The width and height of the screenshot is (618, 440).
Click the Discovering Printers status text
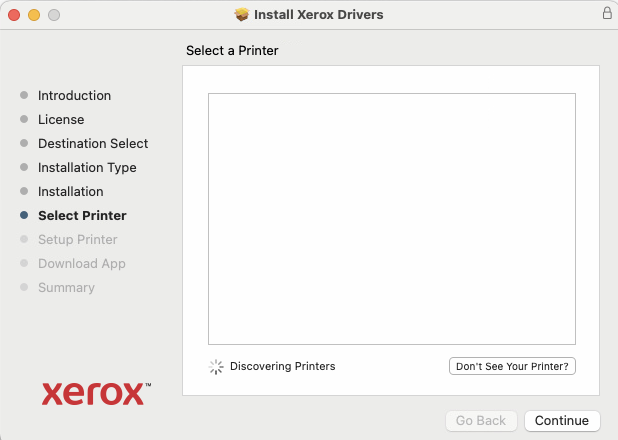tap(283, 366)
